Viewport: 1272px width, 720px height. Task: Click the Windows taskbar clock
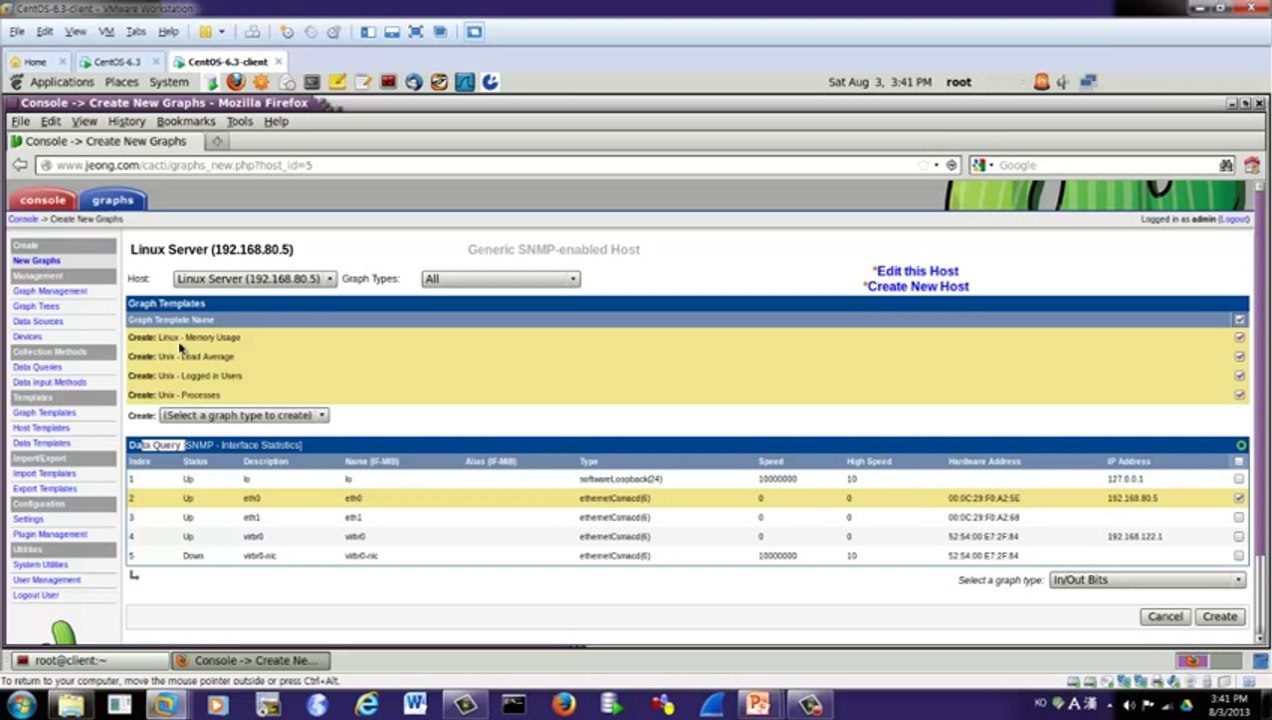1228,705
